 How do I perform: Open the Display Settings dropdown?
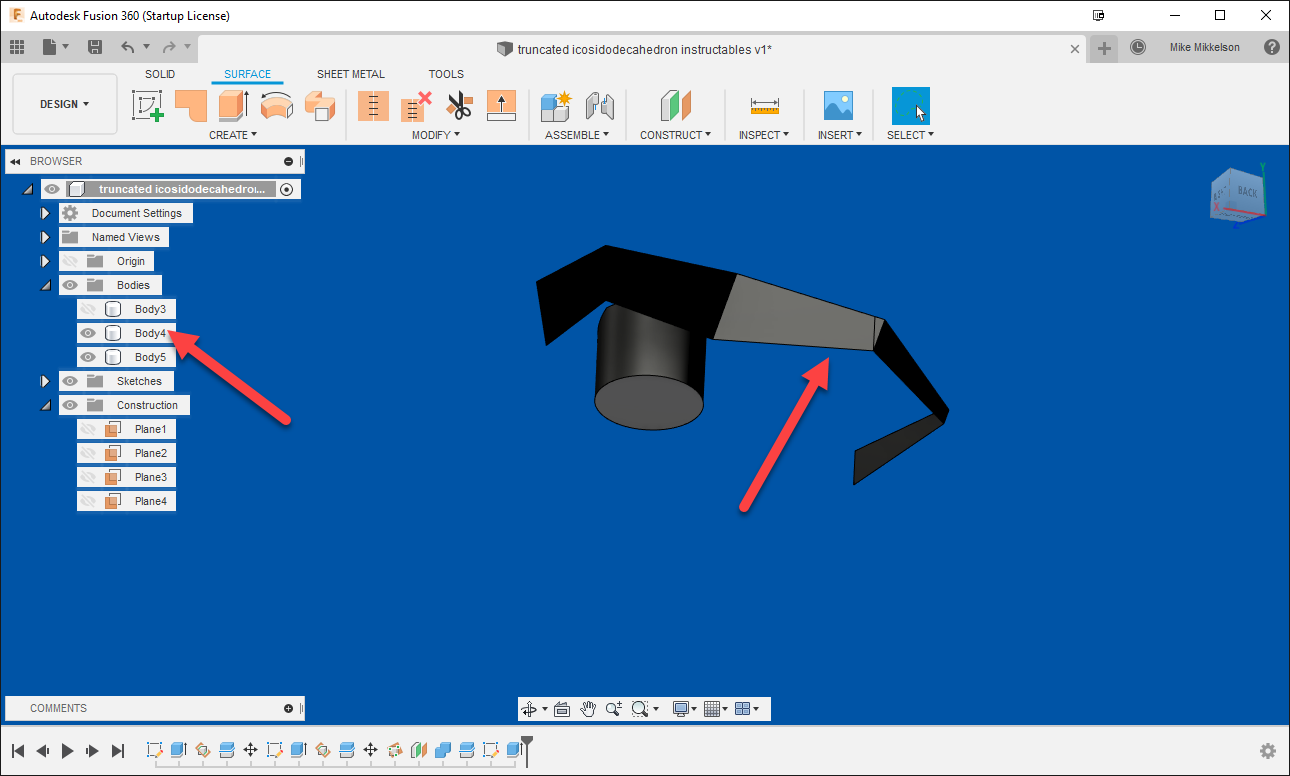click(x=684, y=709)
